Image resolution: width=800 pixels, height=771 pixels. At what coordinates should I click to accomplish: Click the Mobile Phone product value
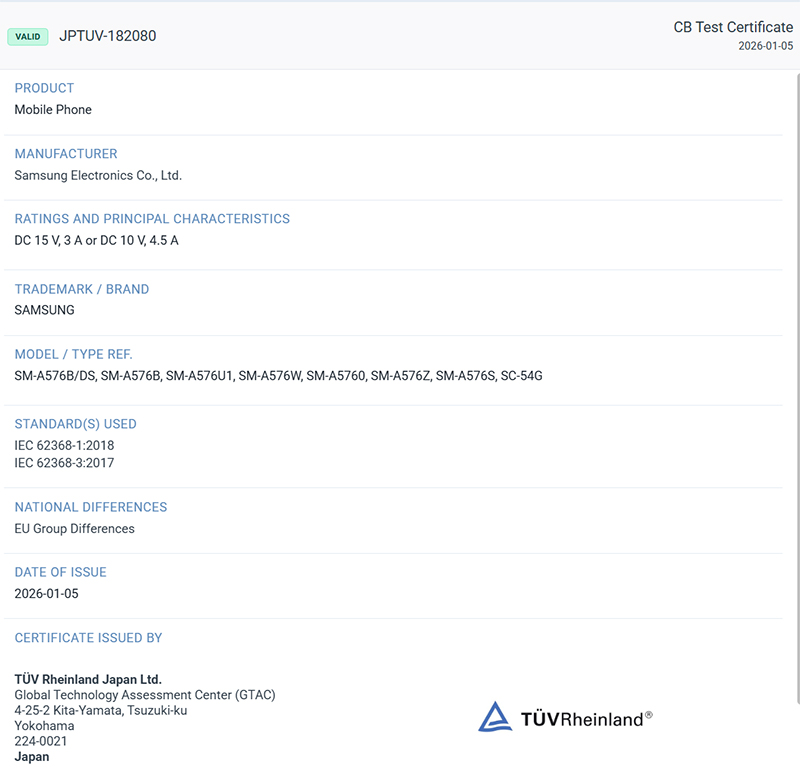tap(53, 110)
